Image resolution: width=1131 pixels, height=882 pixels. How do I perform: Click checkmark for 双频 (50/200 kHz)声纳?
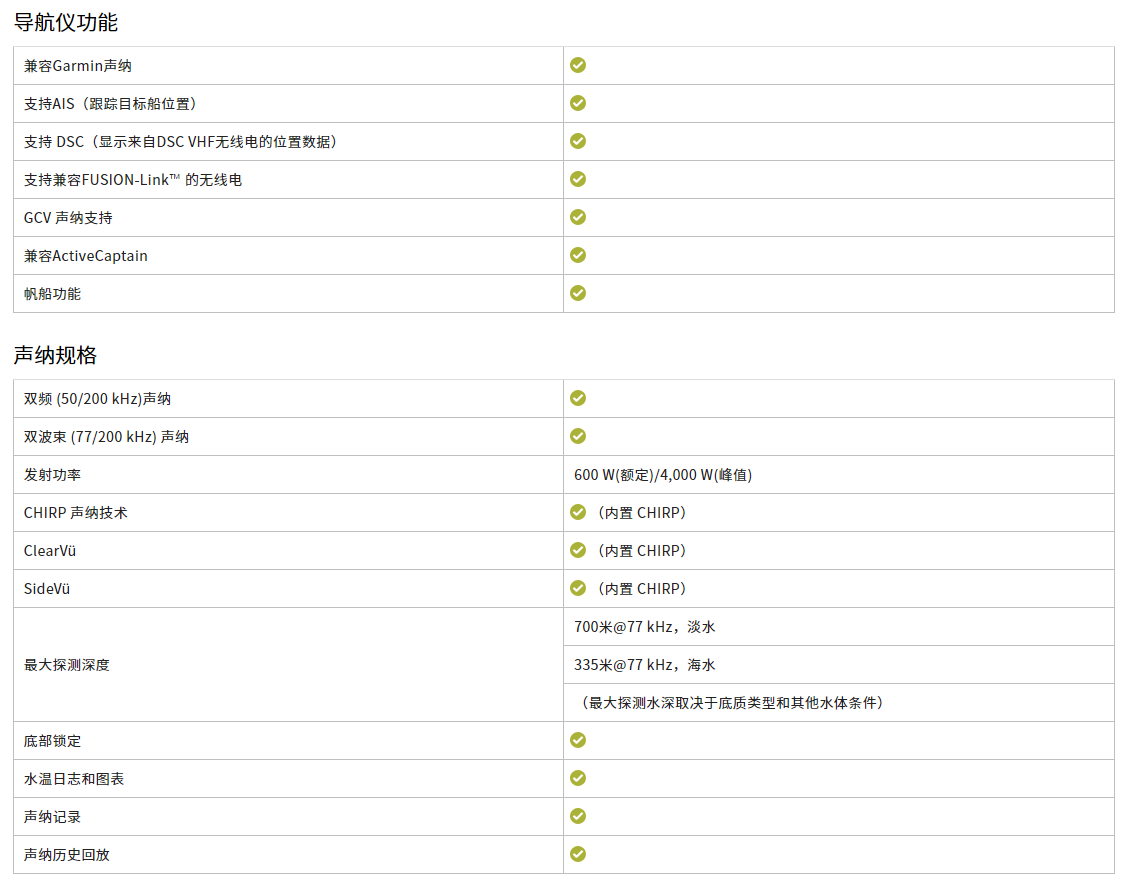pos(578,398)
